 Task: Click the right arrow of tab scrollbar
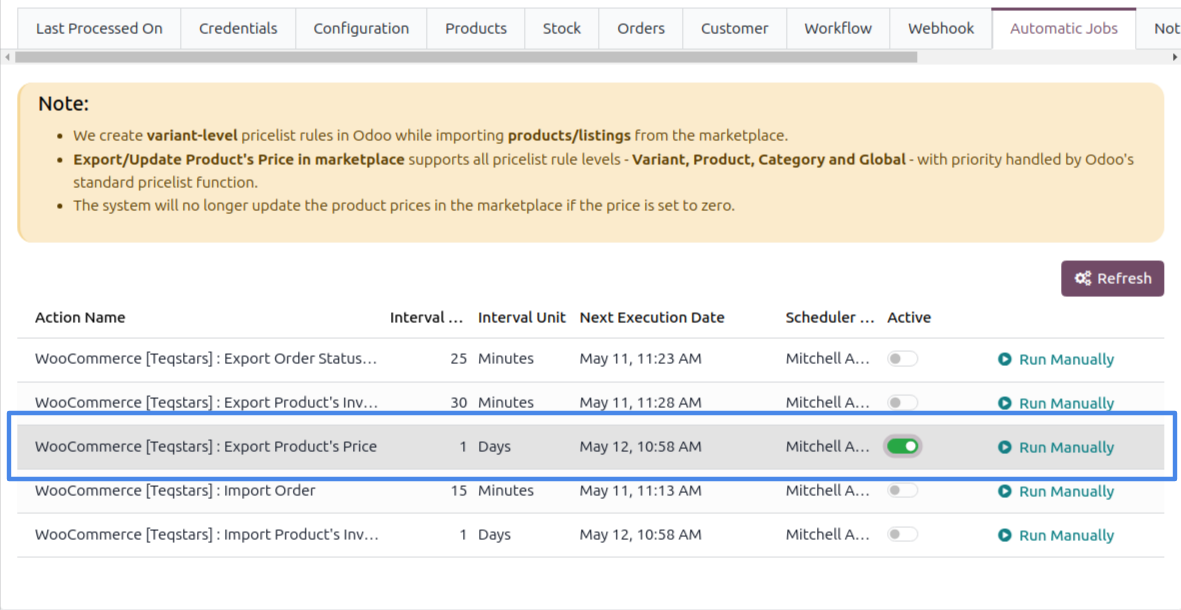1174,57
